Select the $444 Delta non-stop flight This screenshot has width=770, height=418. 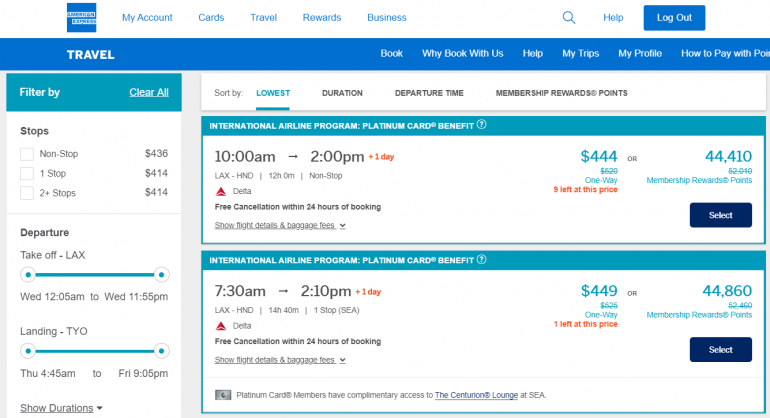720,215
